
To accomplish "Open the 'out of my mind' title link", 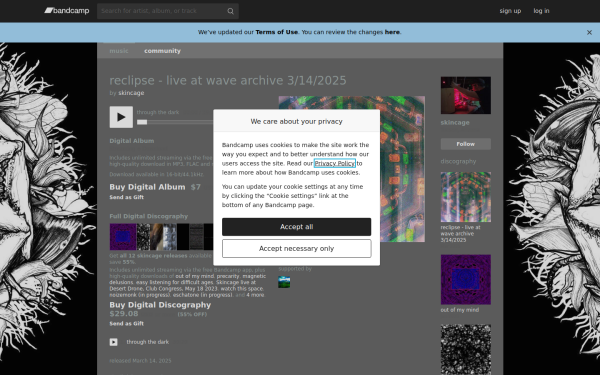I will click(460, 310).
